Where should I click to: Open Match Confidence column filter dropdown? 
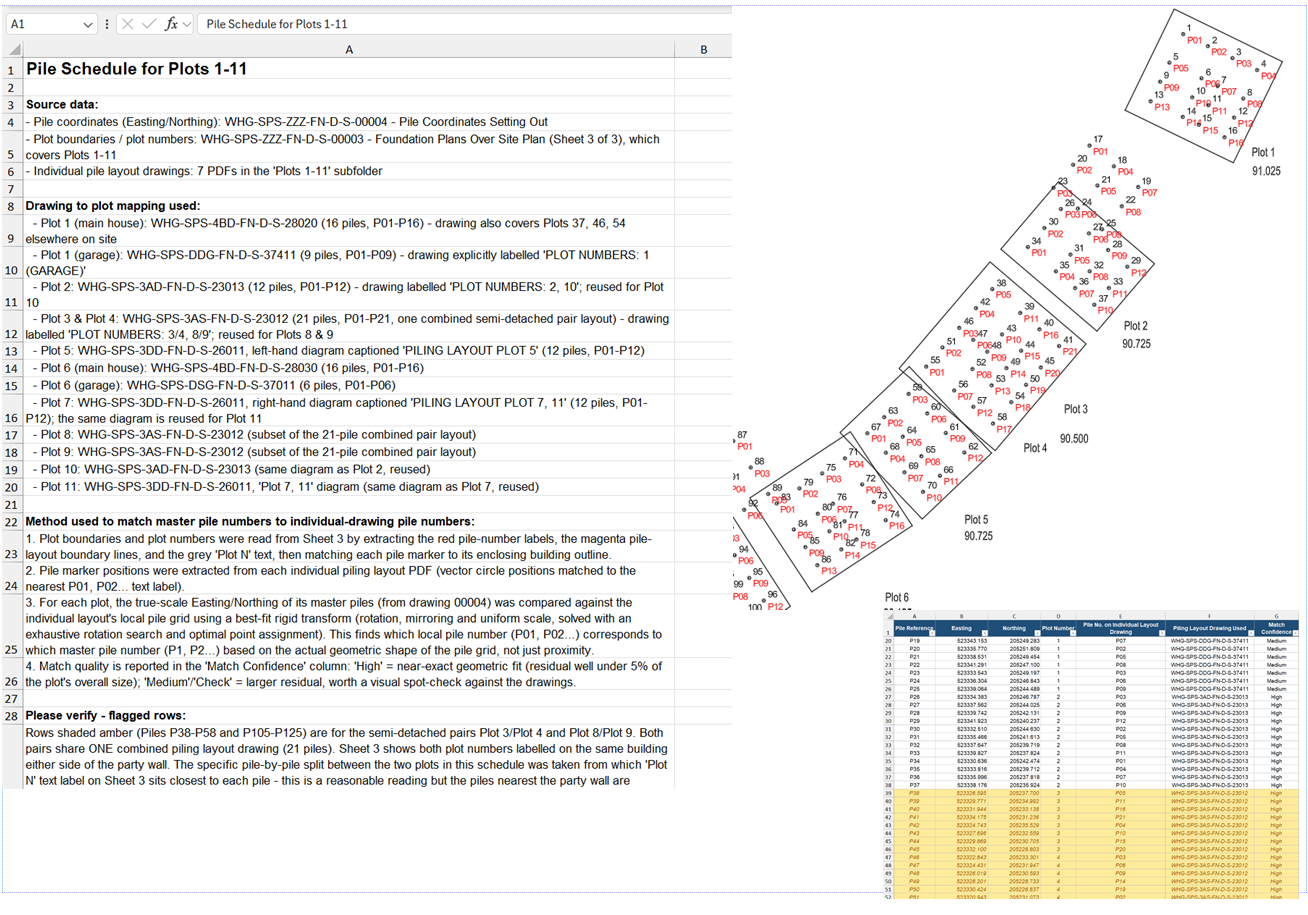(x=1295, y=633)
